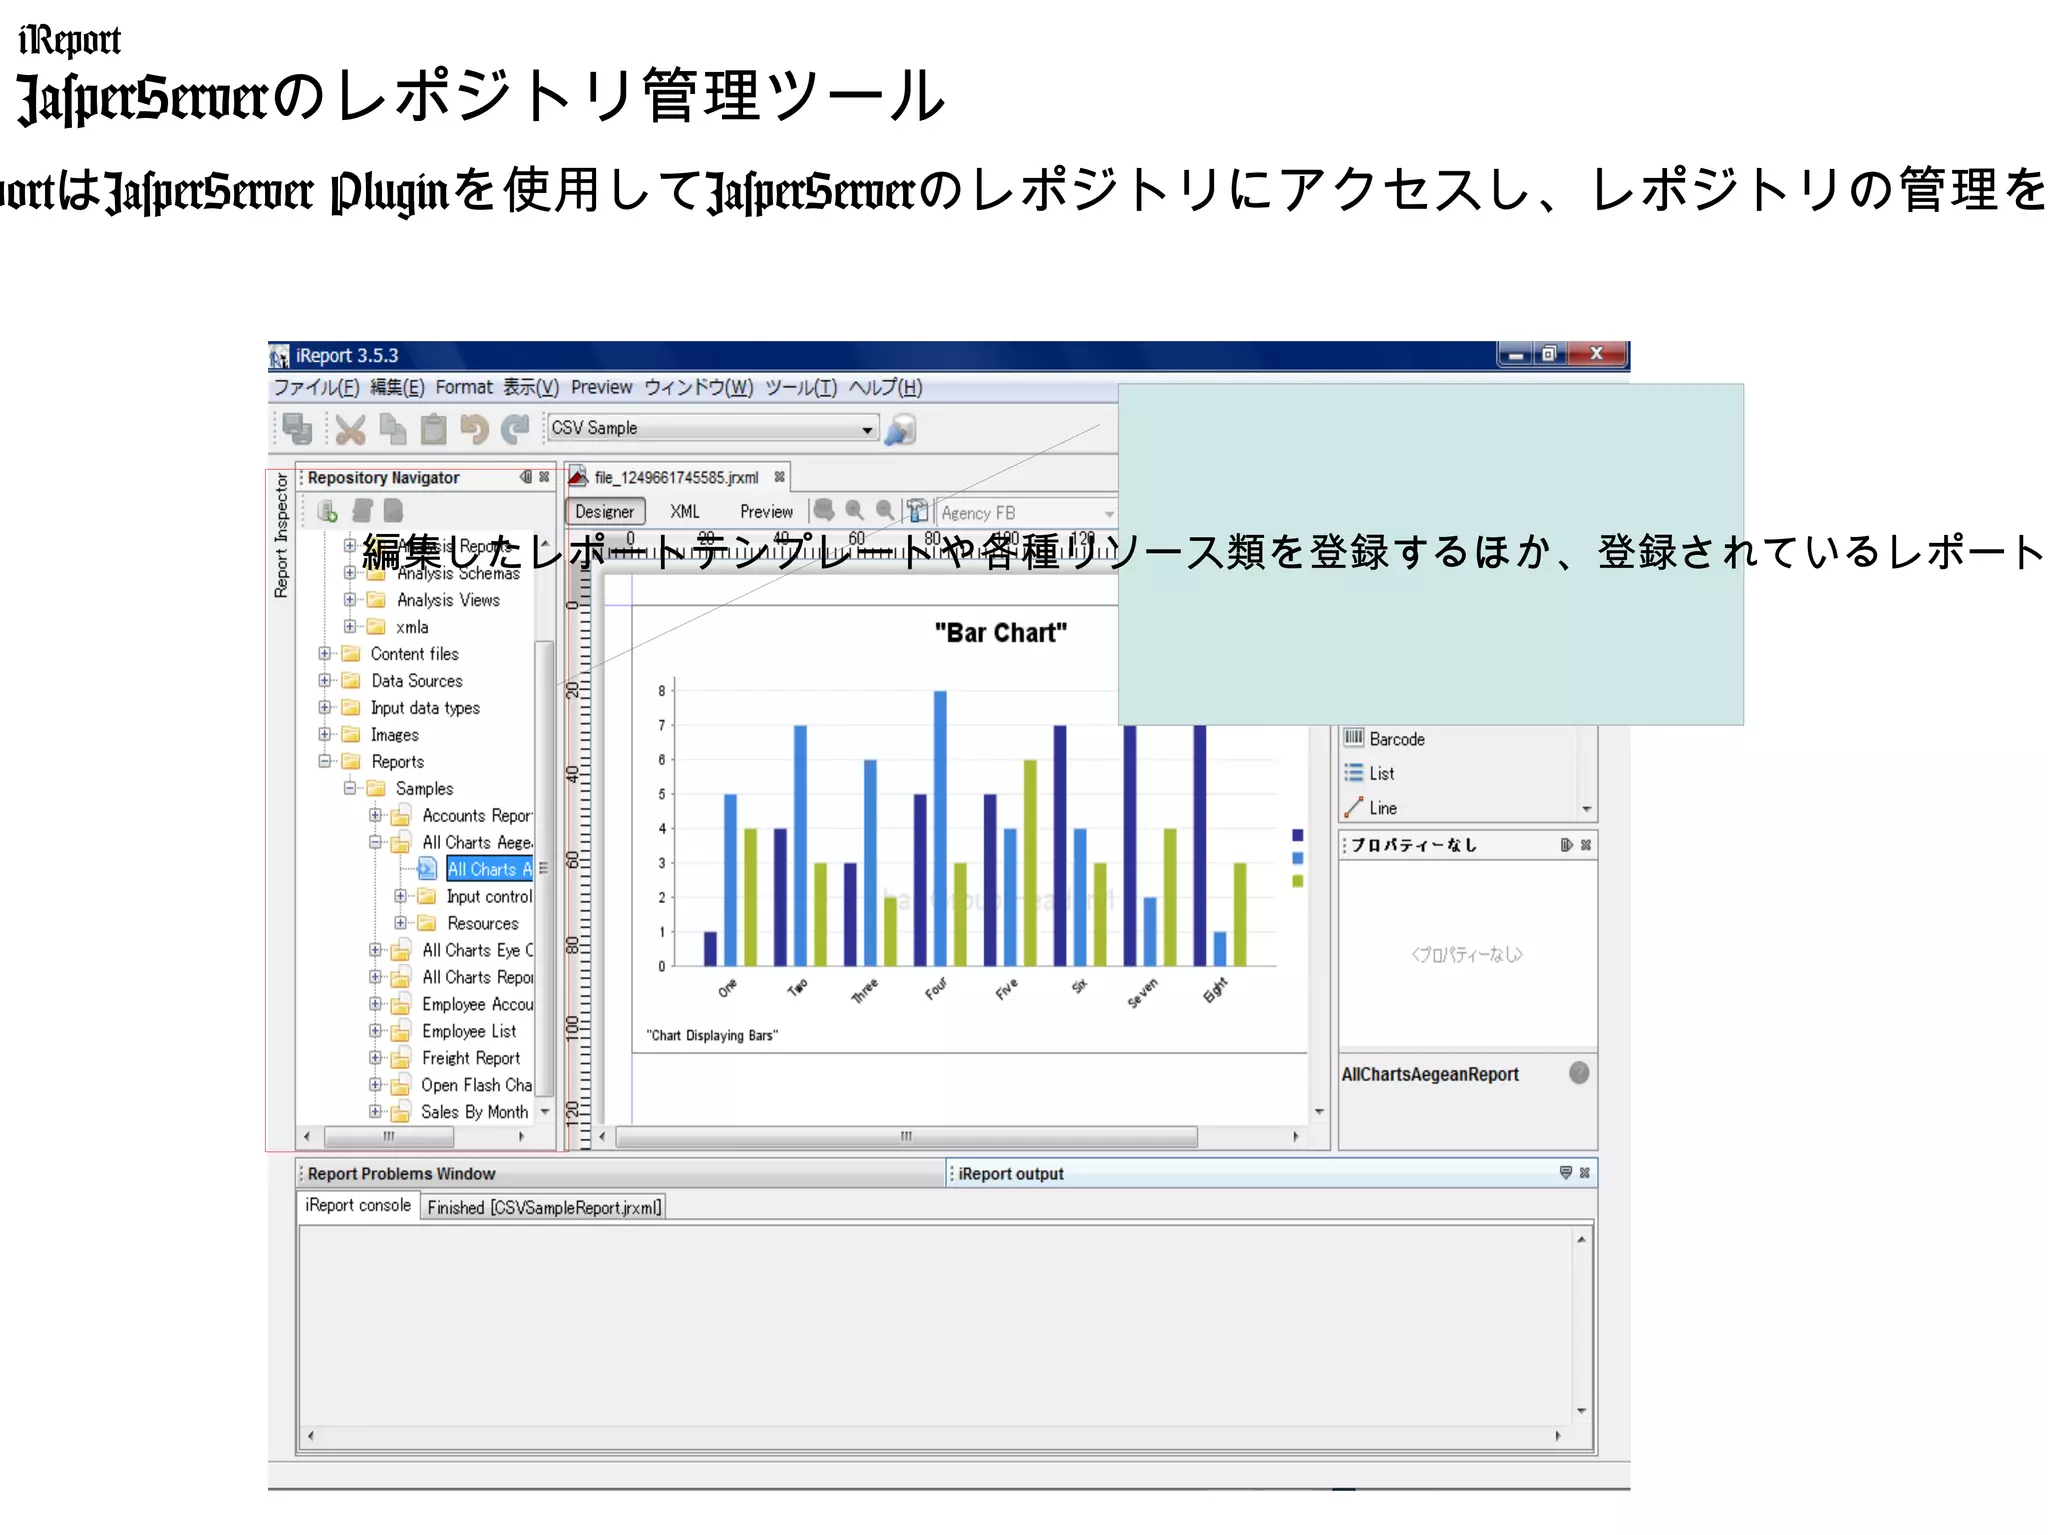Viewport: 2048px width, 1535px height.
Task: Expand the Content files folder
Action: [x=325, y=653]
